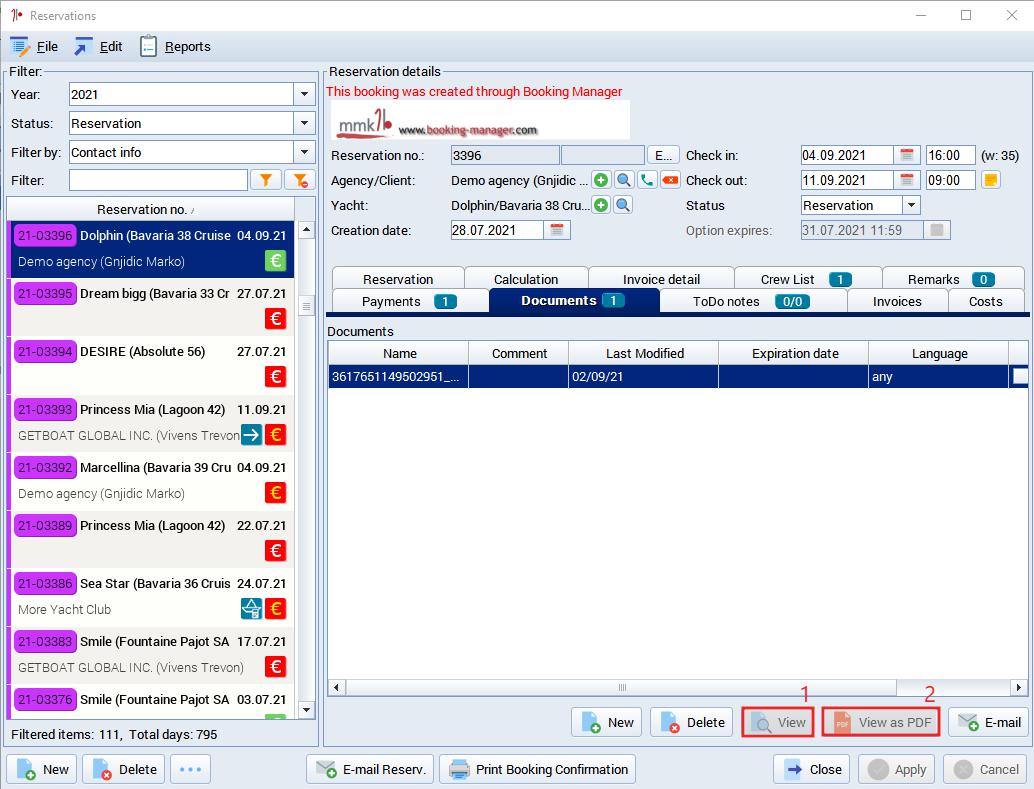Screen dimensions: 1034x789
Task: Click the E-mail Reserv. button
Action: (x=370, y=769)
